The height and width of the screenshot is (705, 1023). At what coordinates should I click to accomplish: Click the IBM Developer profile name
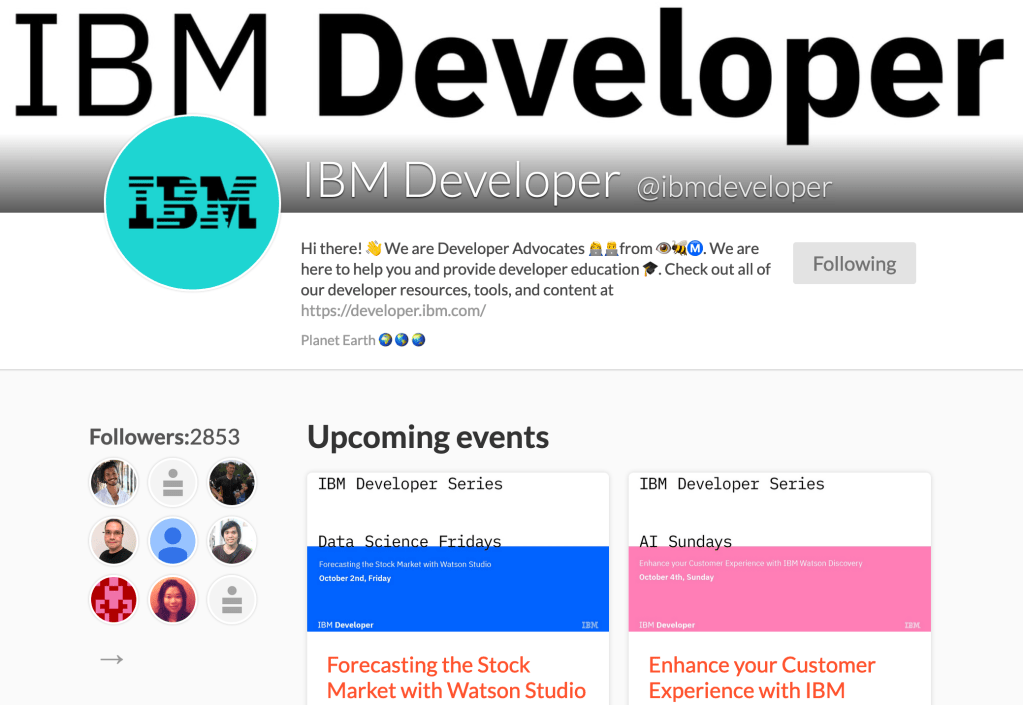coord(461,181)
